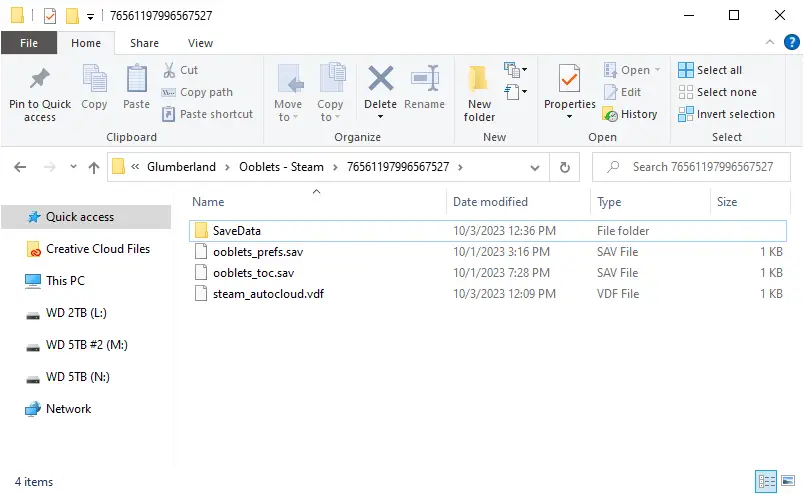Viewport: 804px width, 494px height.
Task: Open the File menu tab
Action: pyautogui.click(x=29, y=43)
